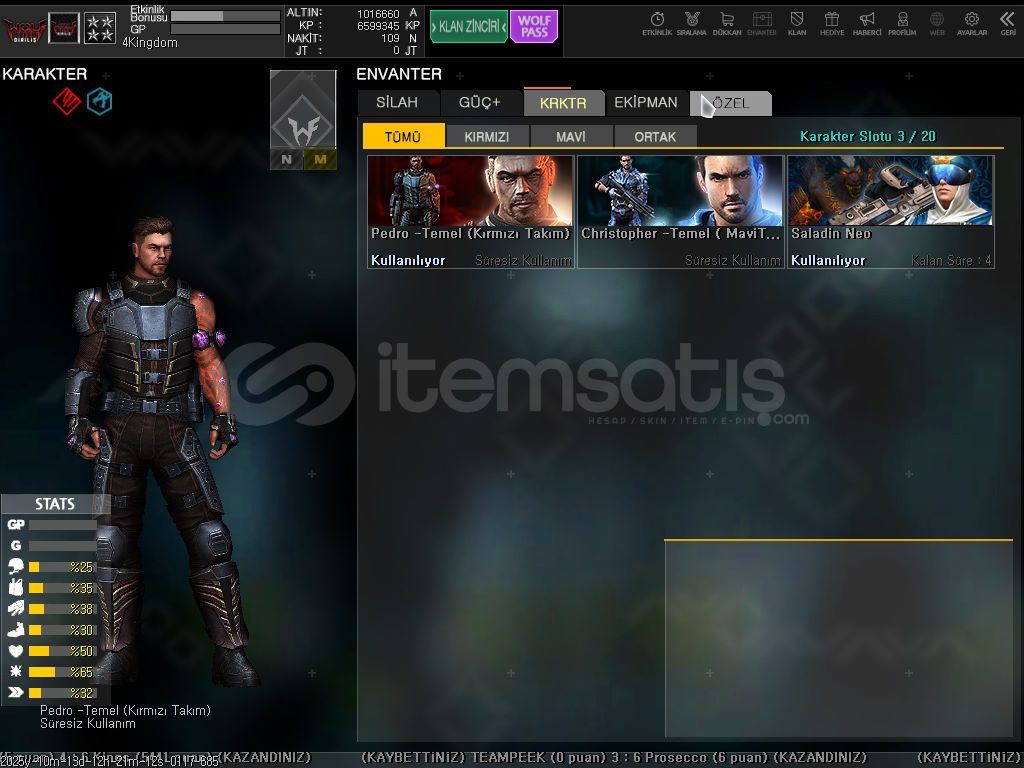1024x768 pixels.
Task: Click the Kalan Süre label on Saladin Neo
Action: click(951, 261)
